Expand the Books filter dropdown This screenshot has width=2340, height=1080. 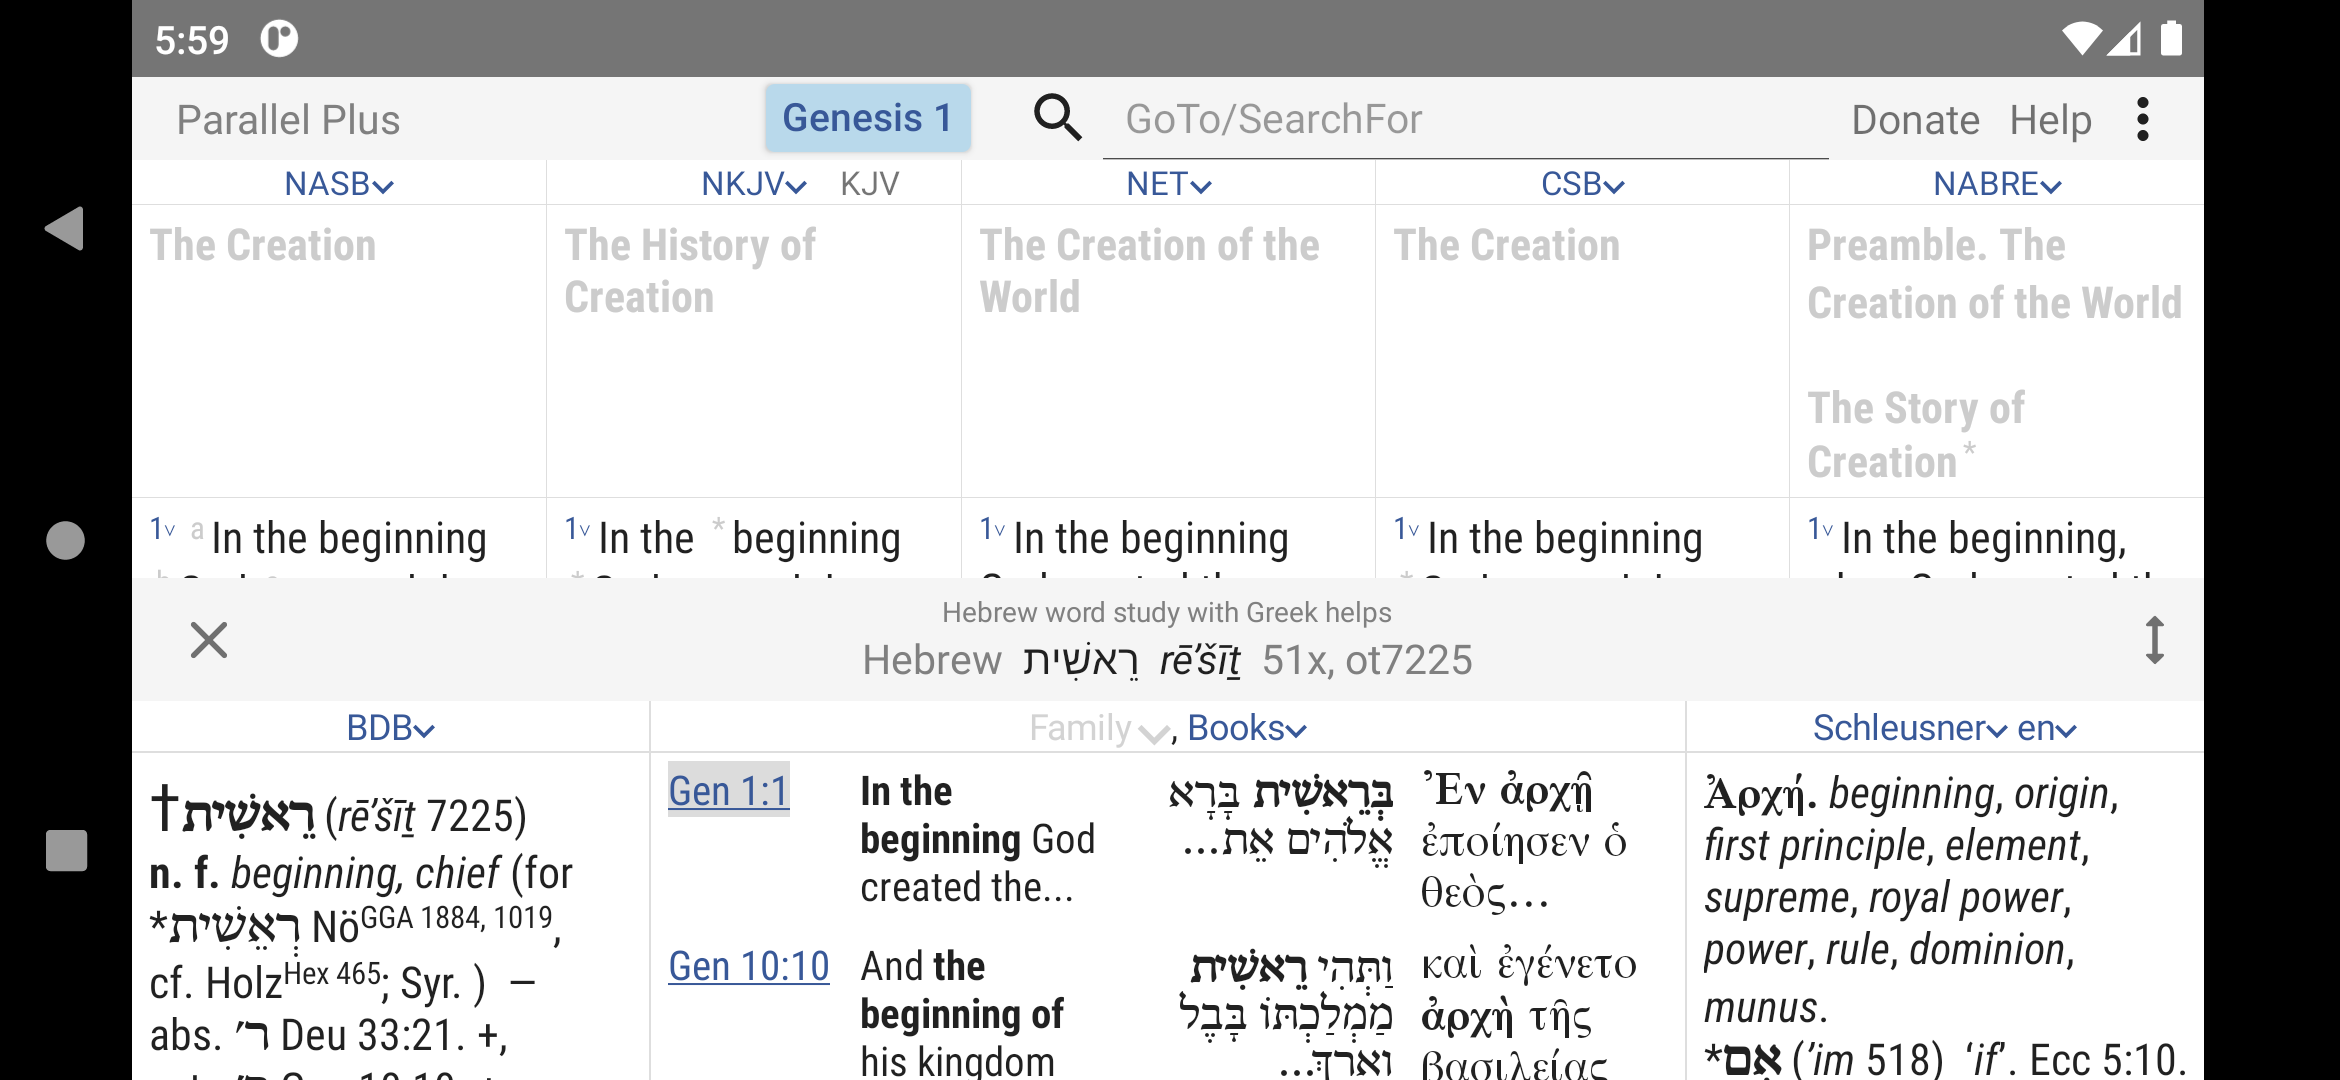point(1247,728)
